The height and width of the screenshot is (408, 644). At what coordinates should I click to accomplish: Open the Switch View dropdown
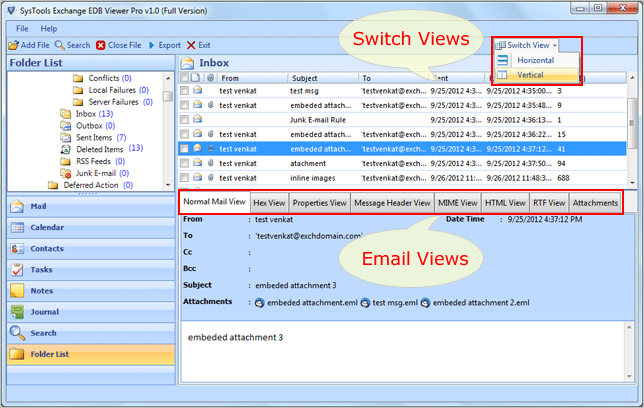(x=526, y=45)
